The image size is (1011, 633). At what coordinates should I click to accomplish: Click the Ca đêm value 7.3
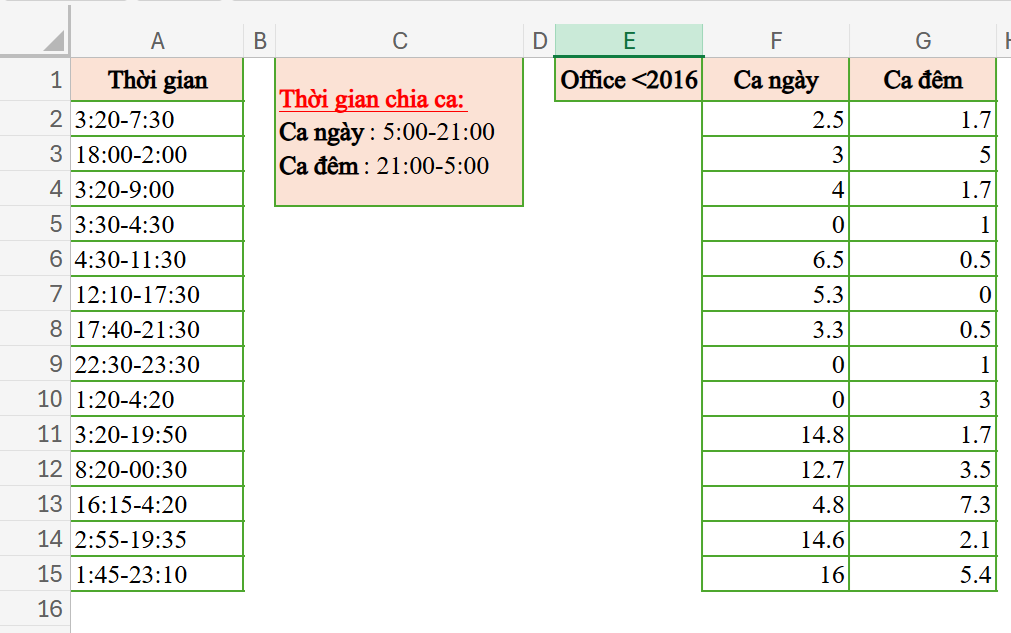pos(923,504)
